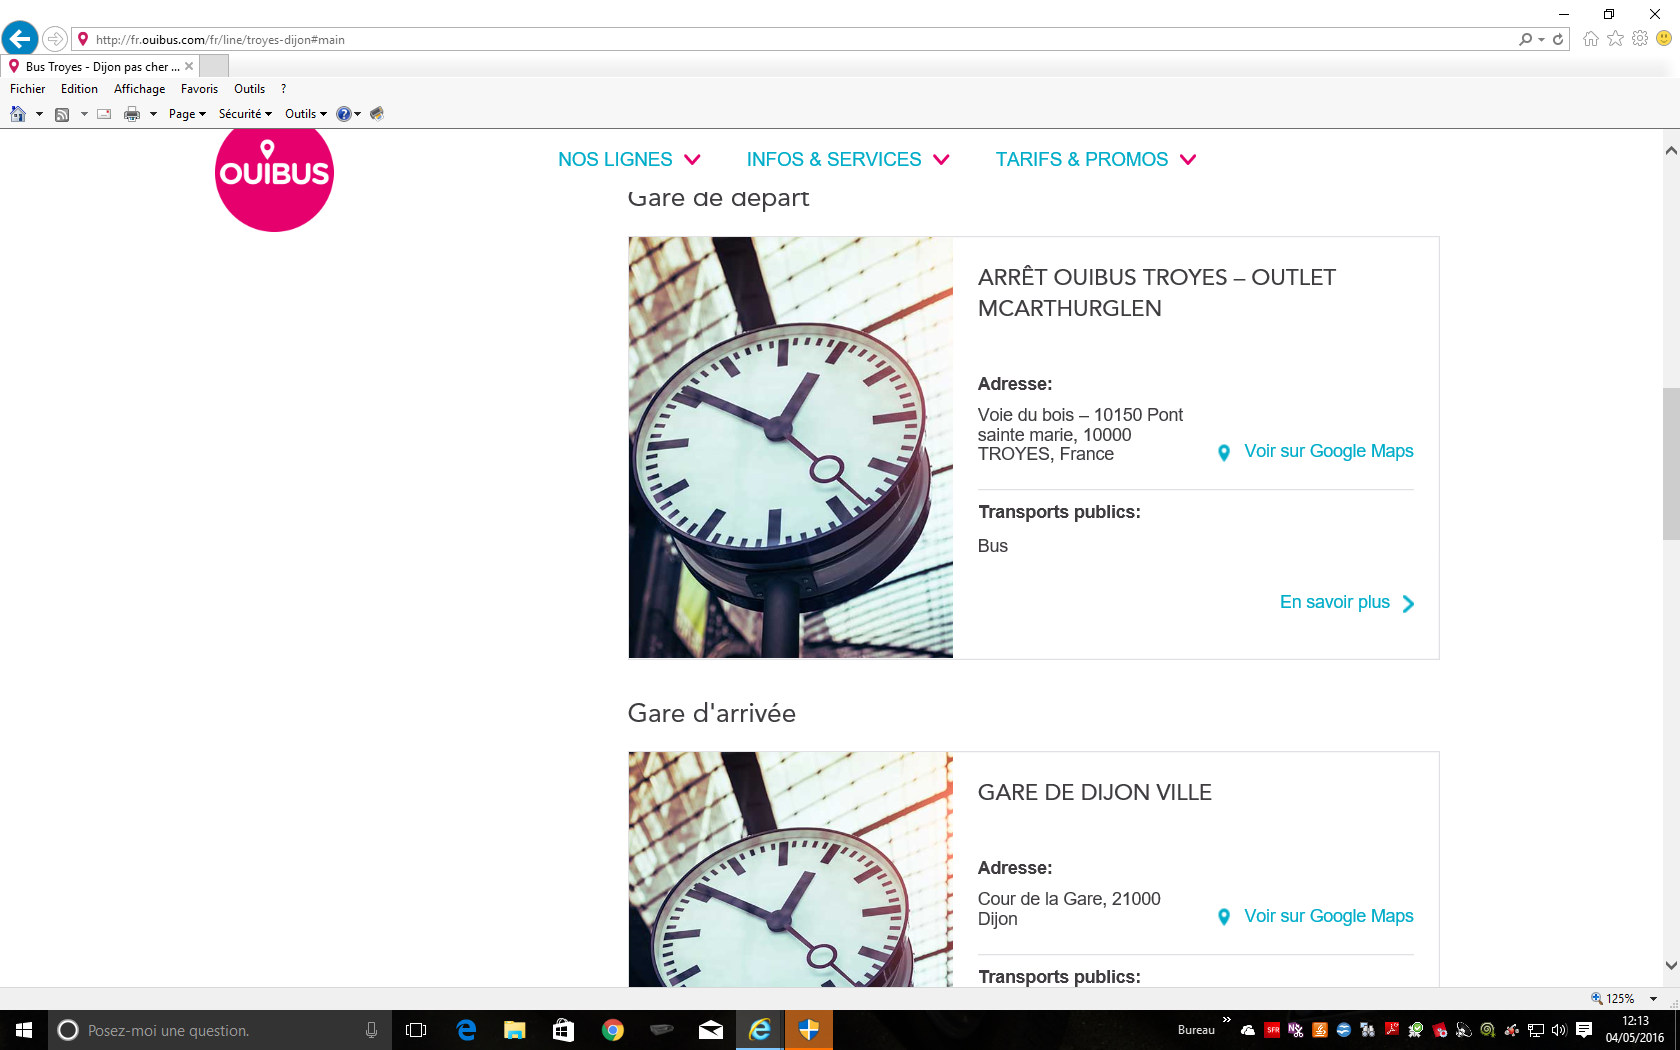
Task: Open the browser home icon at top right
Action: [x=1591, y=38]
